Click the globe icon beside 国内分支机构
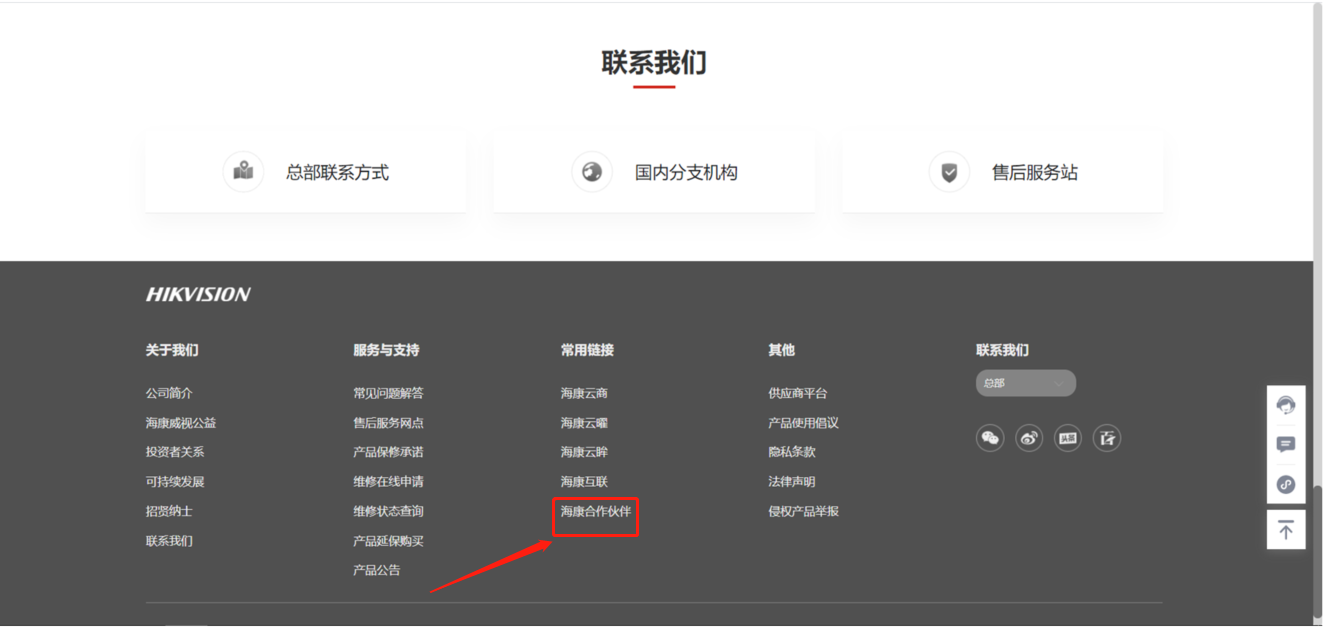Image resolution: width=1325 pixels, height=627 pixels. (592, 172)
